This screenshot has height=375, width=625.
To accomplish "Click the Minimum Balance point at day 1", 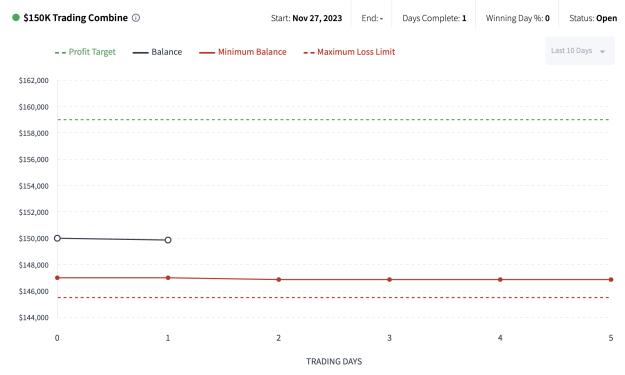I will coord(168,278).
